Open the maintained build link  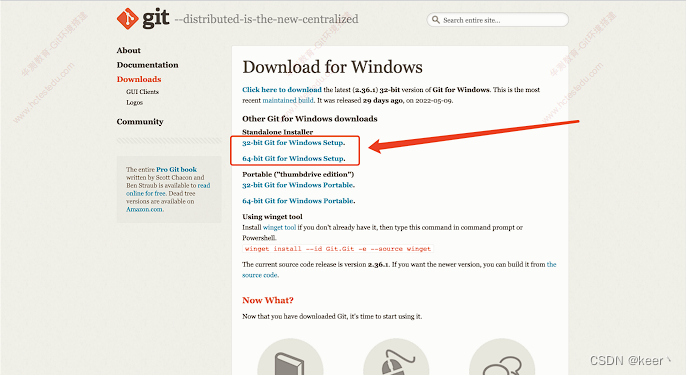click(288, 100)
